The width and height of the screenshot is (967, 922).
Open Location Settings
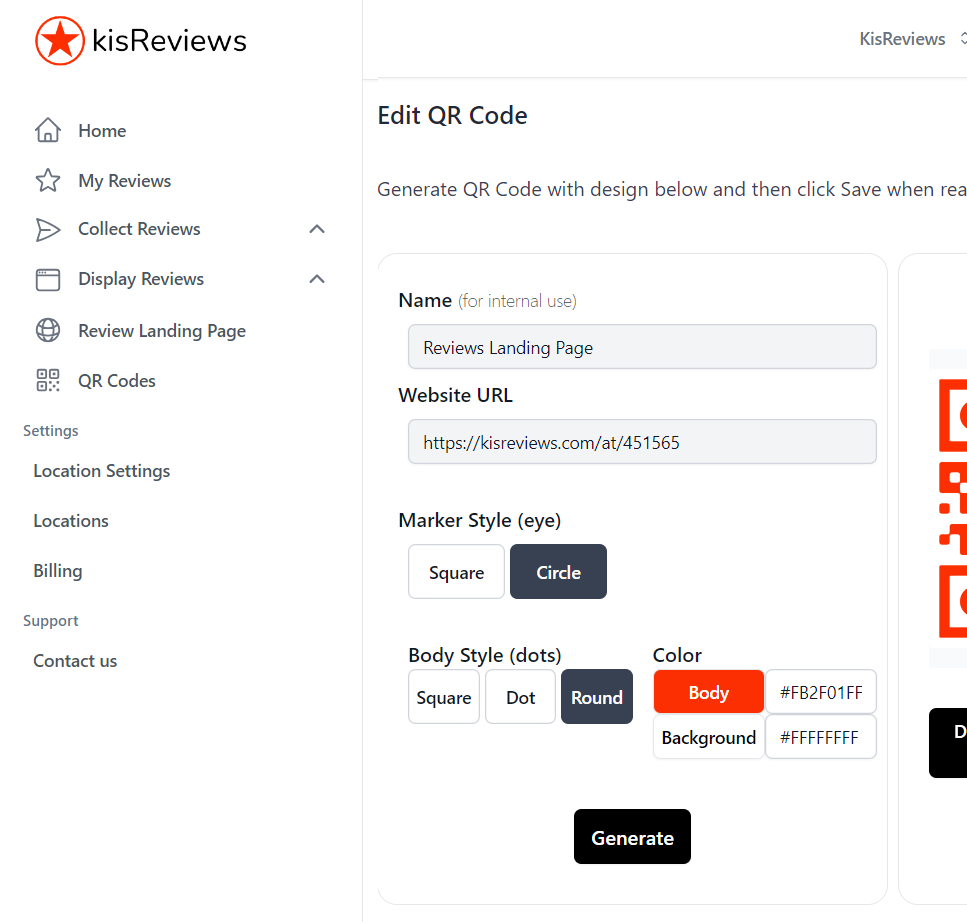pos(102,471)
